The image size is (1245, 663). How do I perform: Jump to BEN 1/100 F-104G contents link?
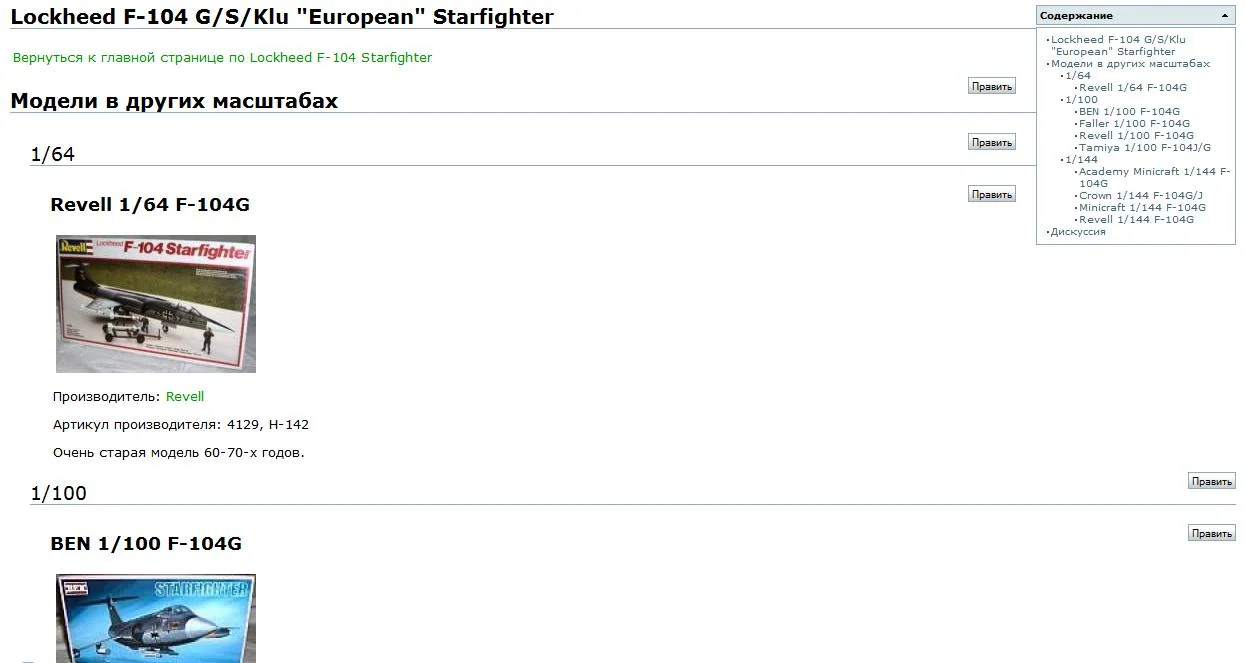1129,112
